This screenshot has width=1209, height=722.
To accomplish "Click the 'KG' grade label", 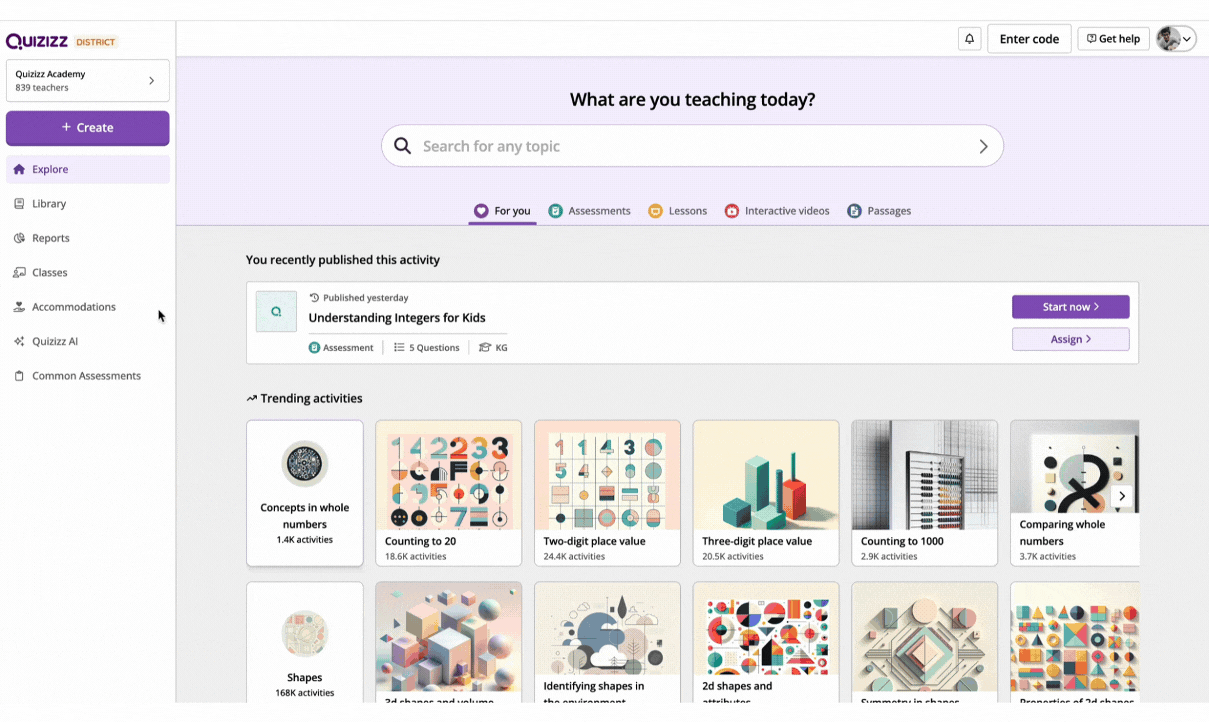I will point(502,348).
